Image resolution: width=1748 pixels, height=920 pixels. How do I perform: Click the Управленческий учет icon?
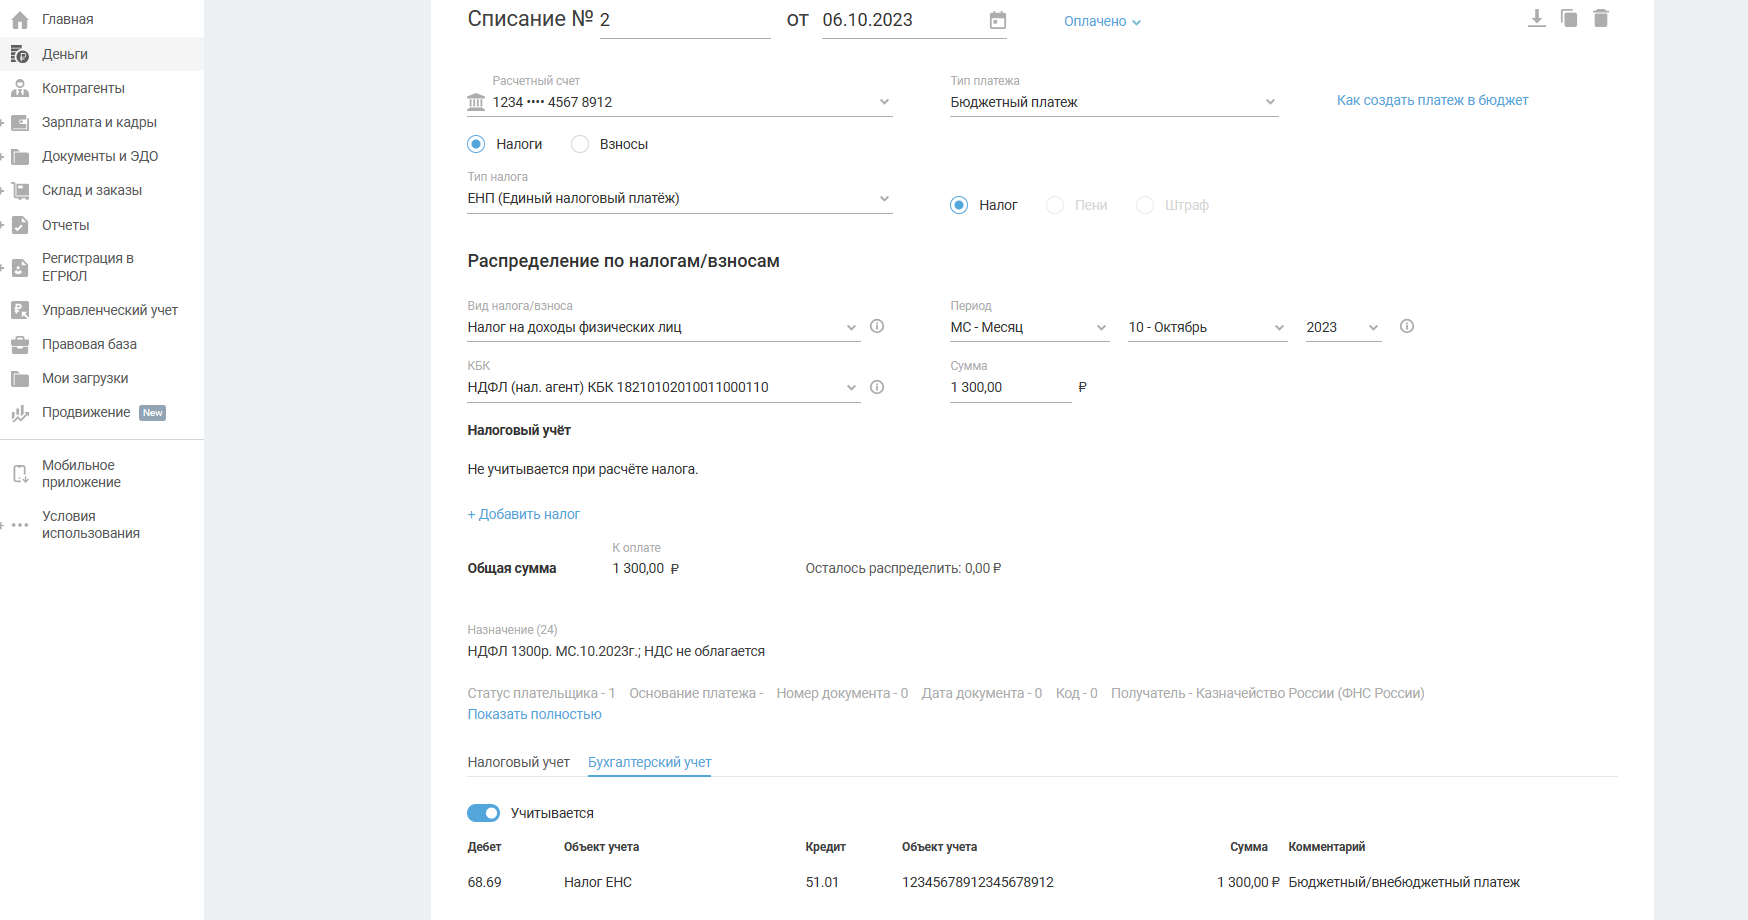coord(20,310)
